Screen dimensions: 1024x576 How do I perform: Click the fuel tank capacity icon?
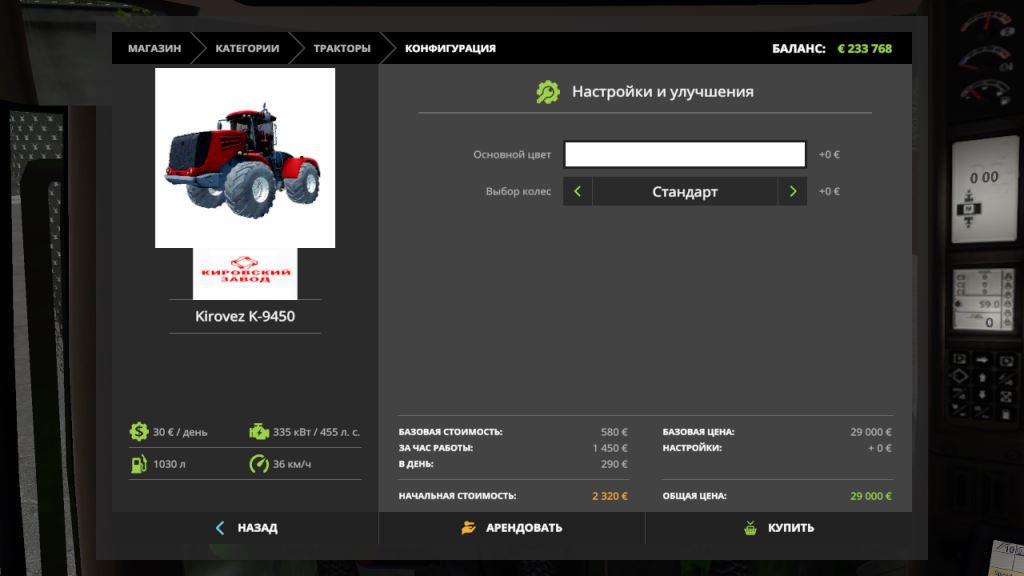click(138, 464)
